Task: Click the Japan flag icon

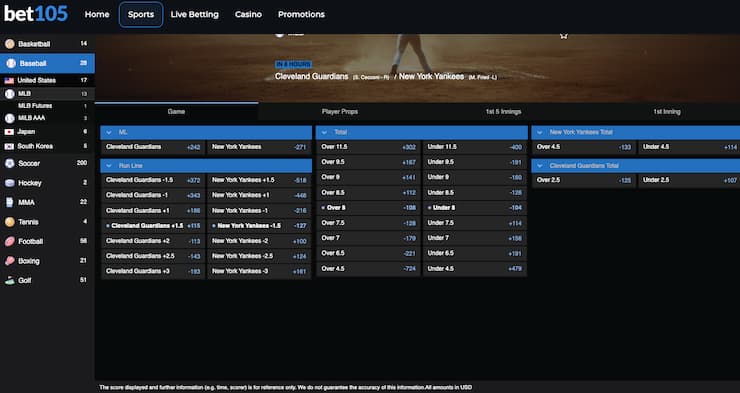Action: [9, 132]
